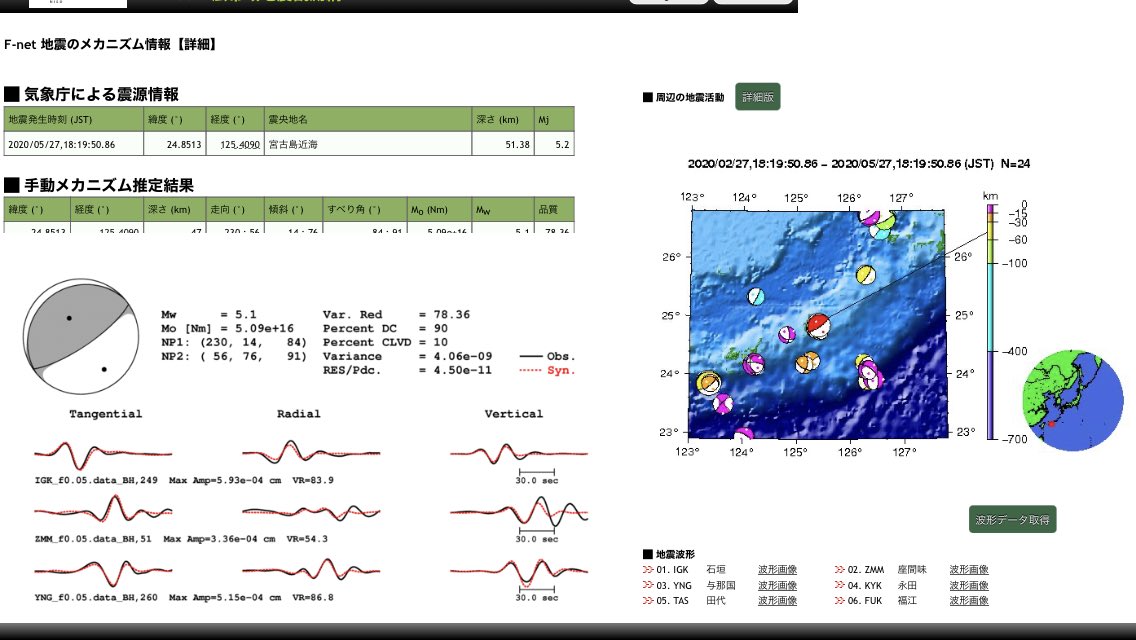This screenshot has width=1136, height=640.
Task: Click the cyan segment of the depth scale
Action: coord(991,307)
